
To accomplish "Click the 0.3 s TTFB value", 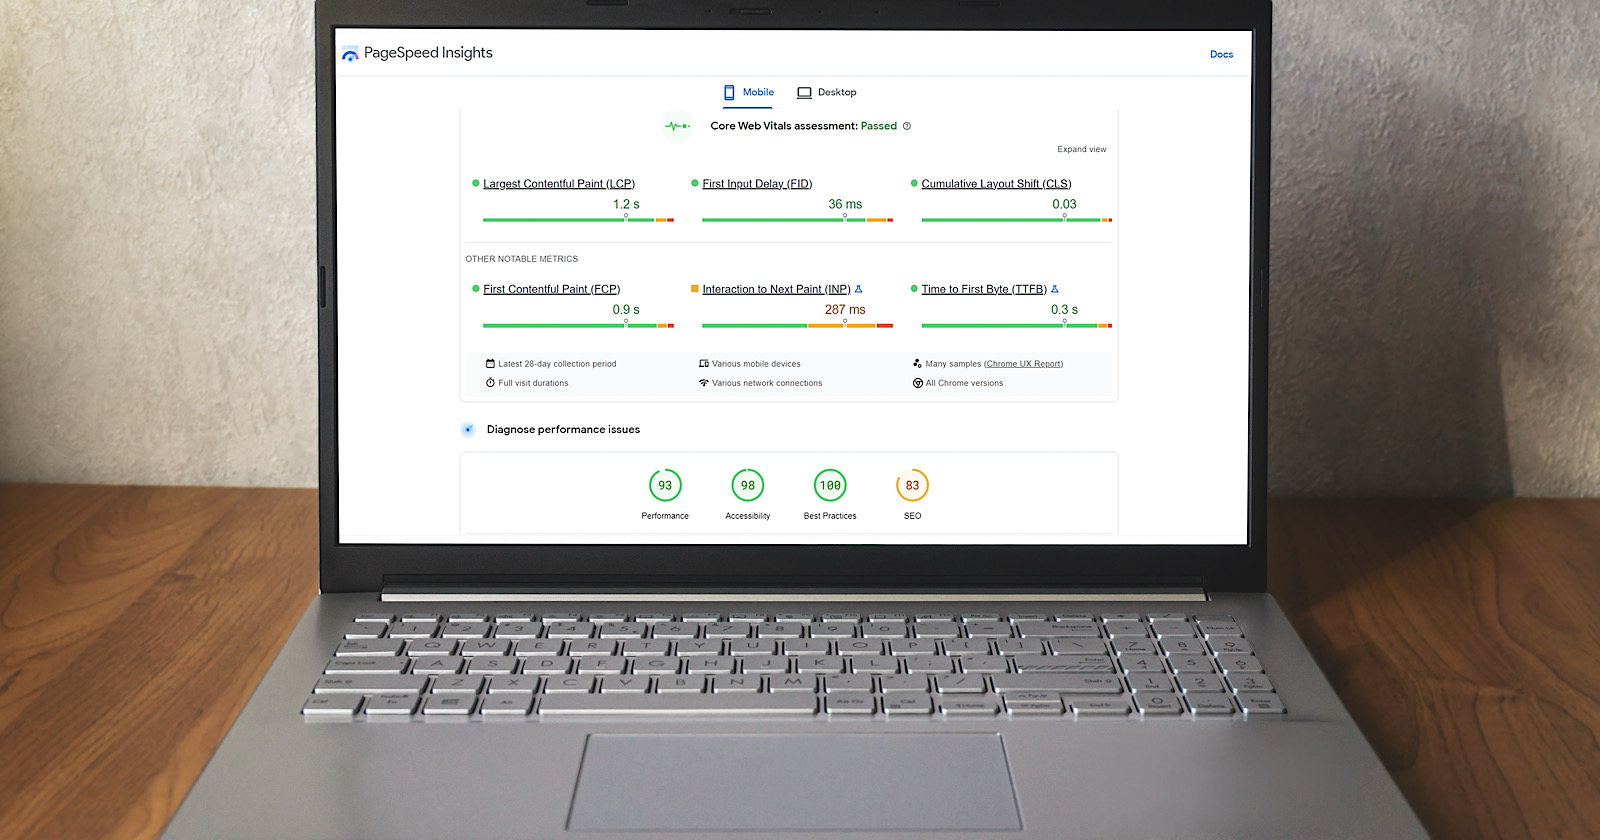I will point(1064,310).
